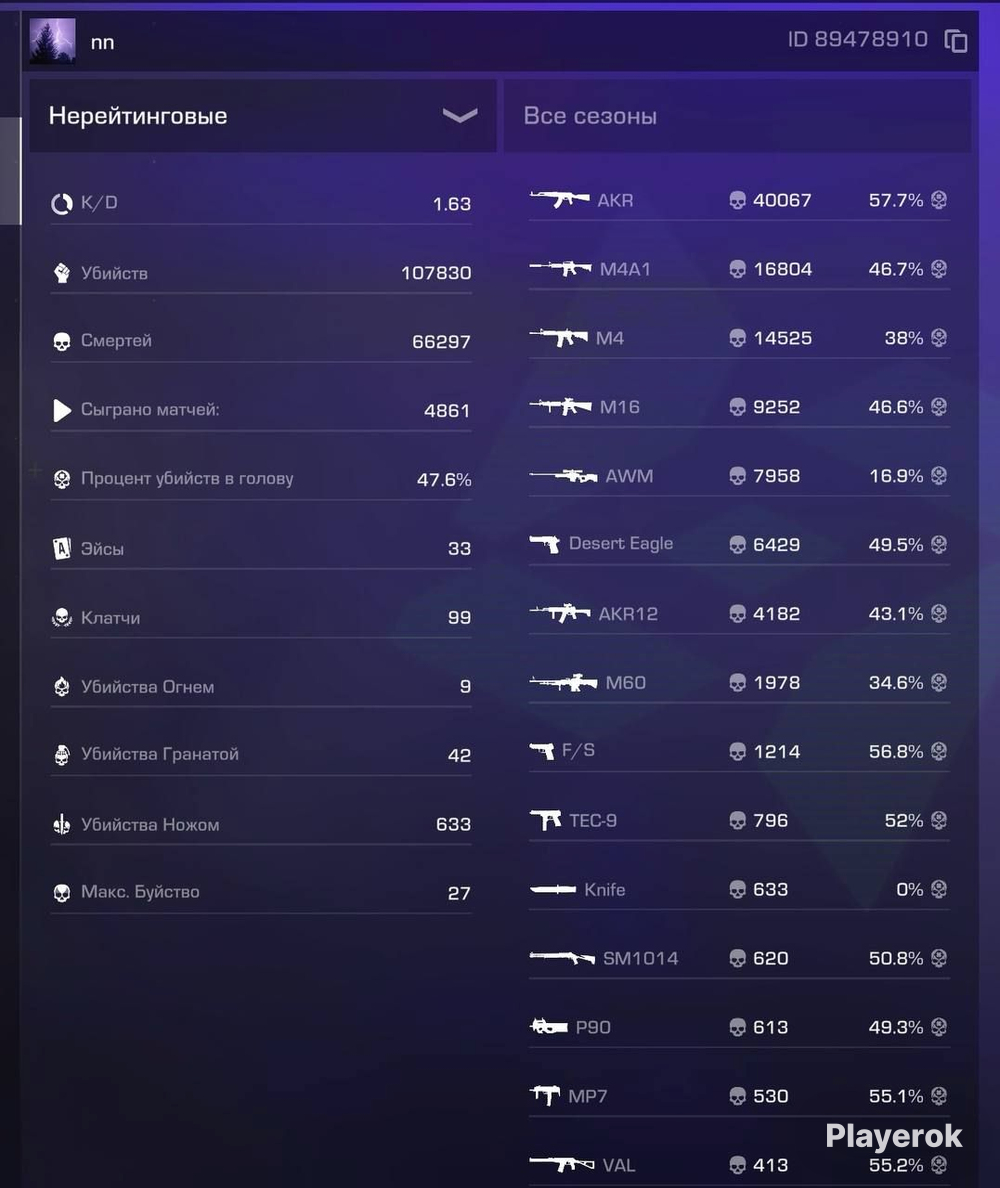Click the P90 weapon icon
Image resolution: width=1000 pixels, height=1188 pixels.
click(x=549, y=1027)
